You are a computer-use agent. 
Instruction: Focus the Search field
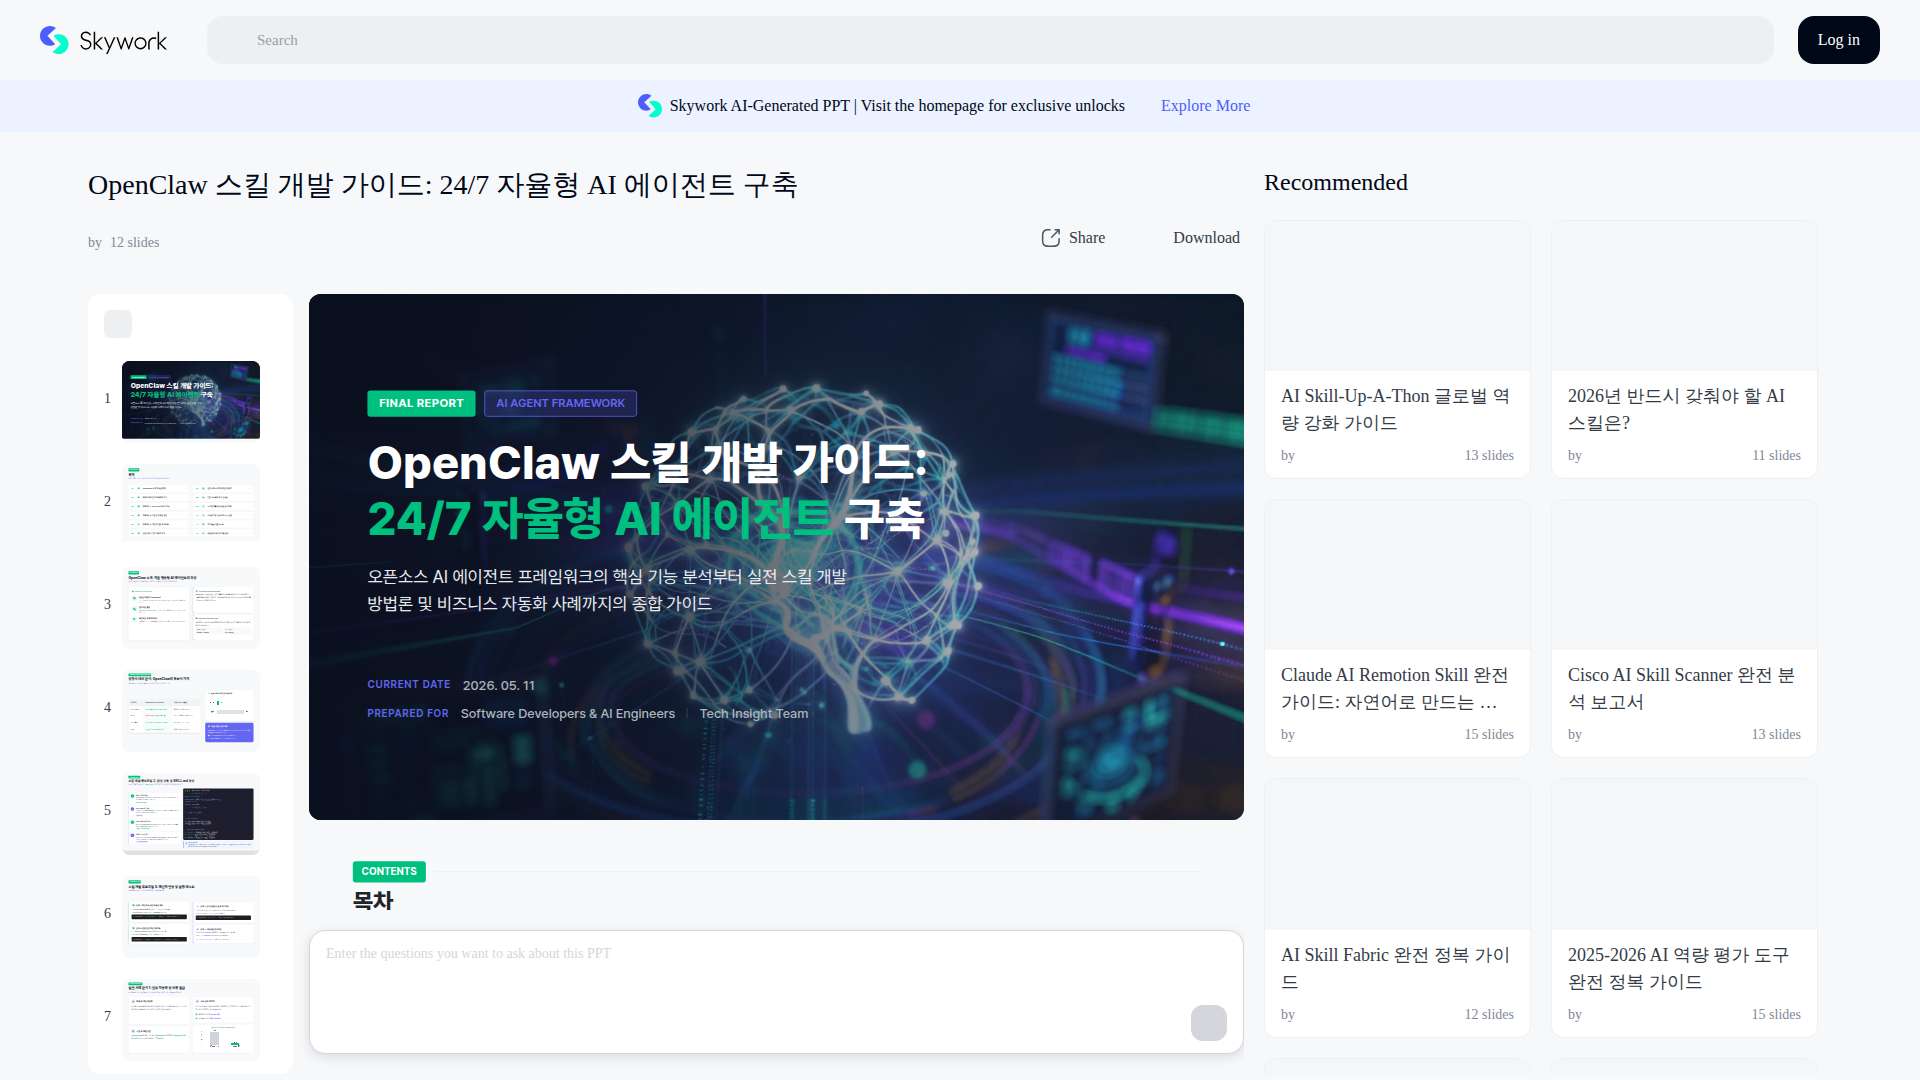tap(990, 40)
